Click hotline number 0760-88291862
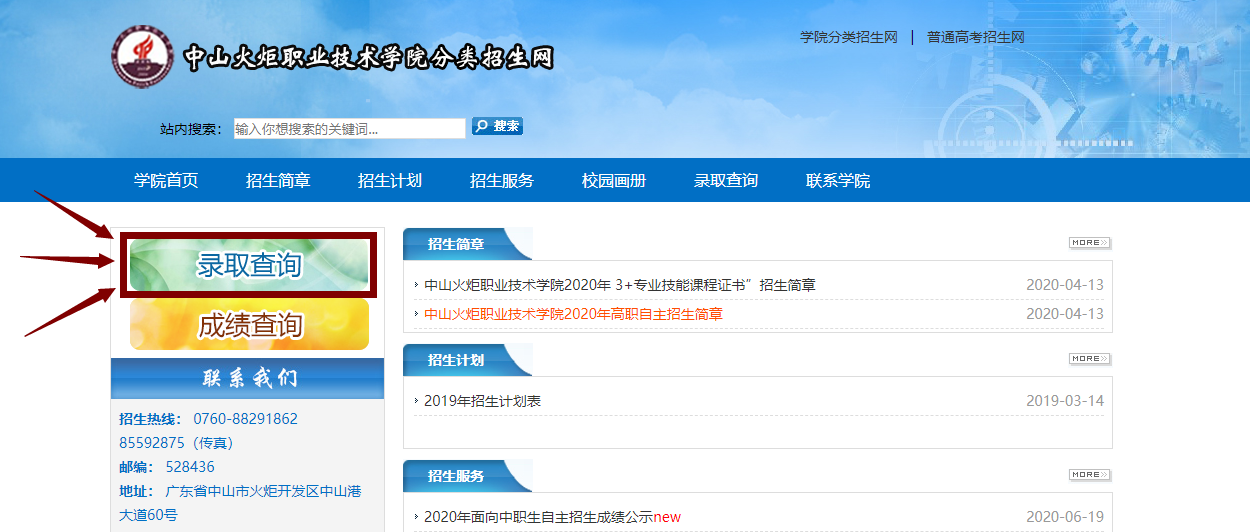Viewport: 1250px width, 532px height. tap(245, 419)
